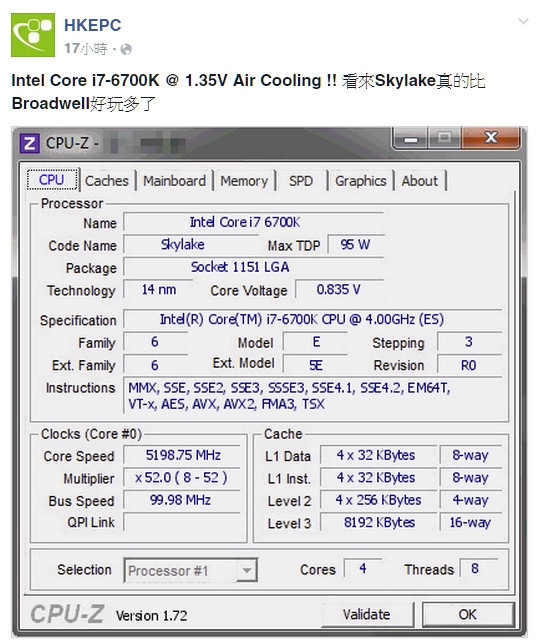The width and height of the screenshot is (539, 643).
Task: Click the L1 Inst. 8-way associativity
Action: (470, 478)
